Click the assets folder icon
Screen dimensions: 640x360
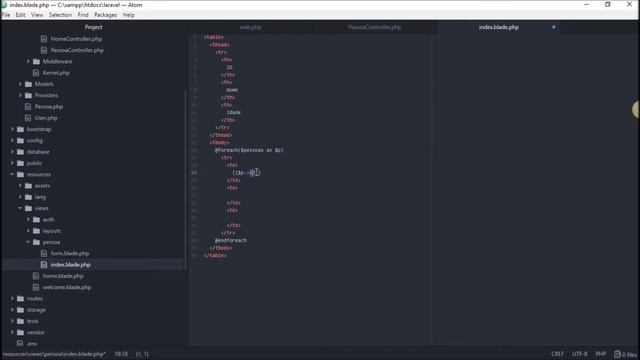tap(28, 186)
